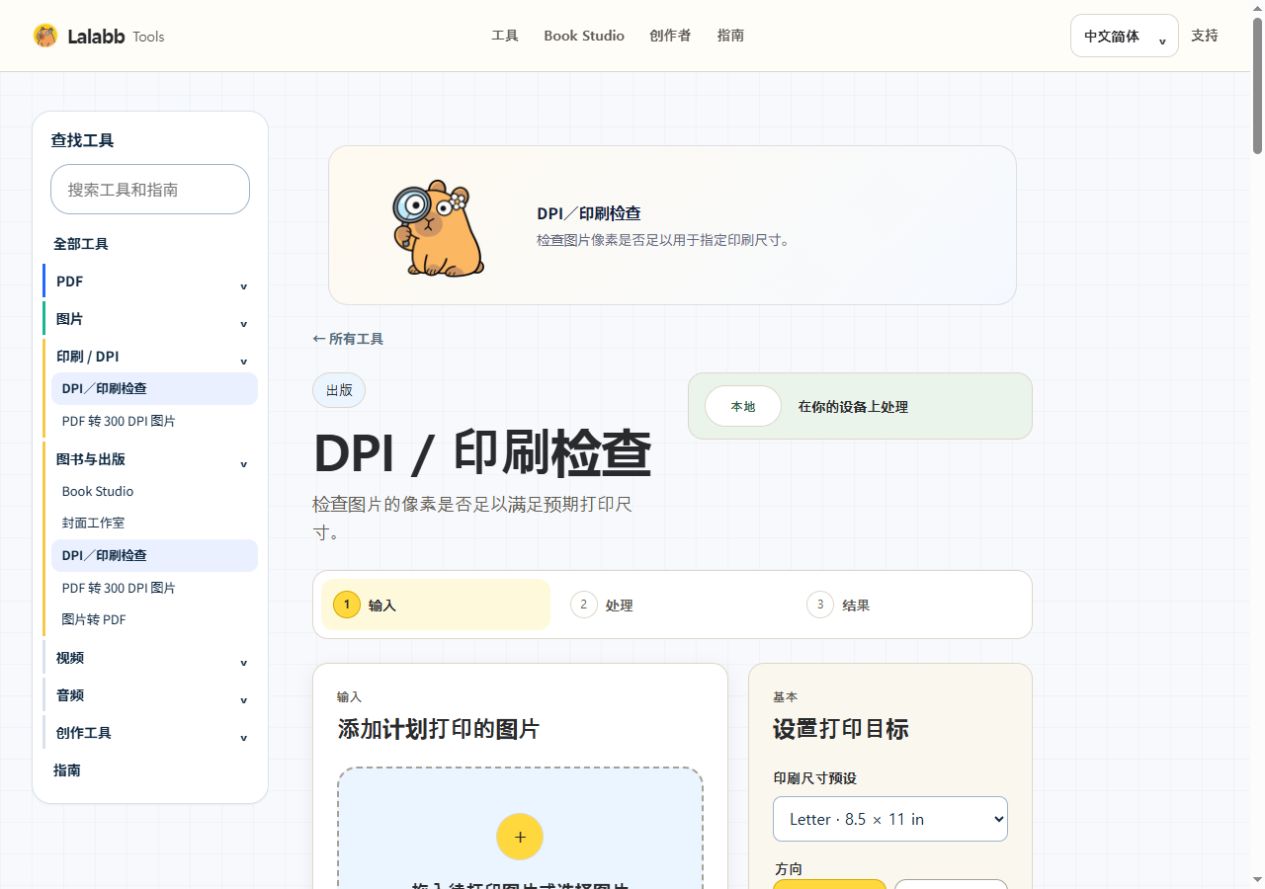Click 全部工具 in the sidebar
The height and width of the screenshot is (889, 1265).
click(81, 244)
